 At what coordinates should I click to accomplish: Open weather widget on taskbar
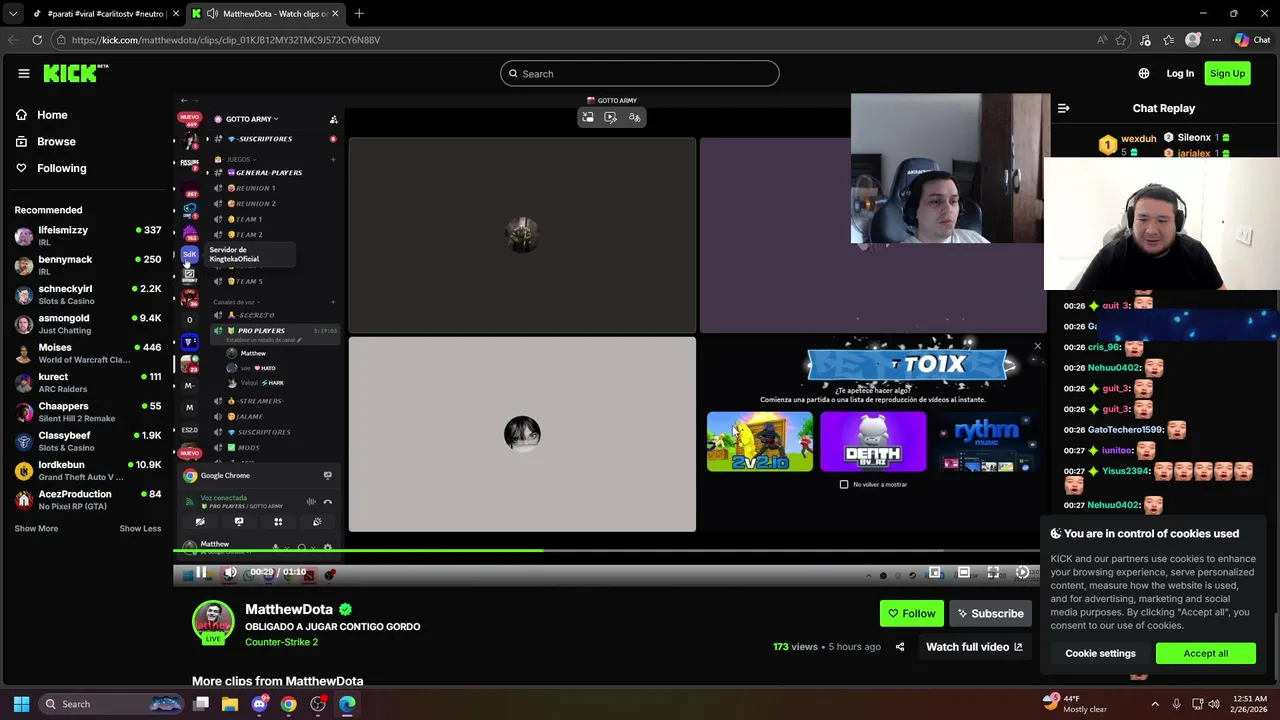pos(1075,704)
